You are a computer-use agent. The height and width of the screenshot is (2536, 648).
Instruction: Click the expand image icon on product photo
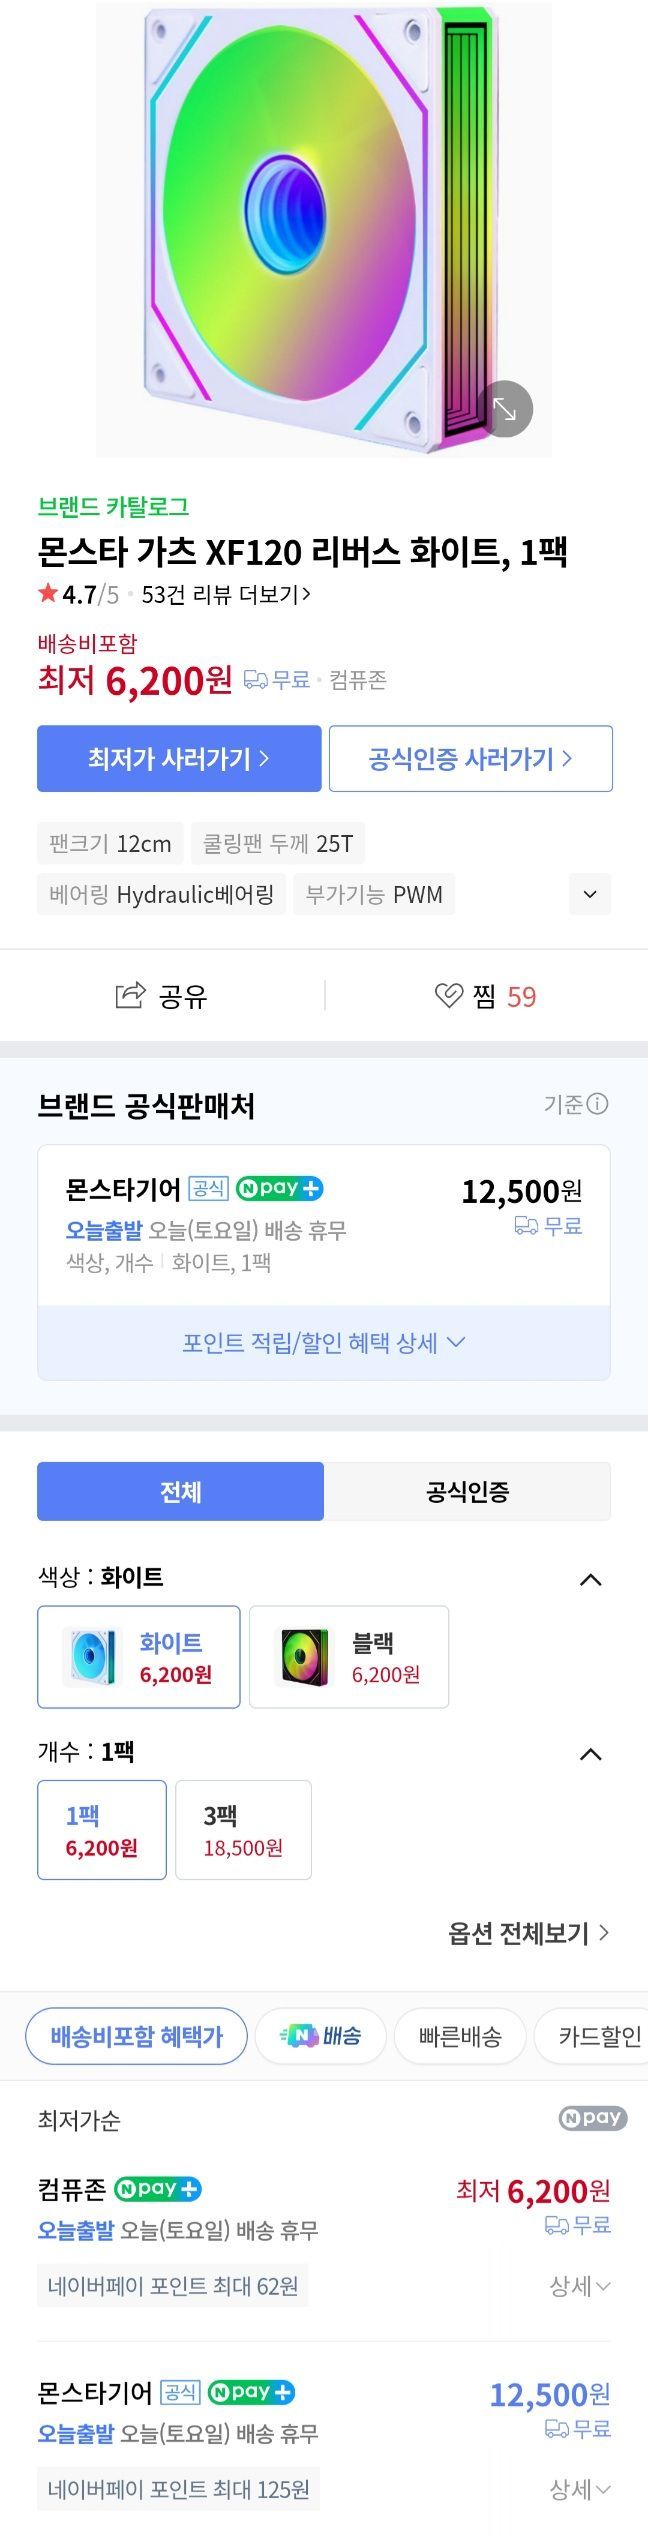505,409
